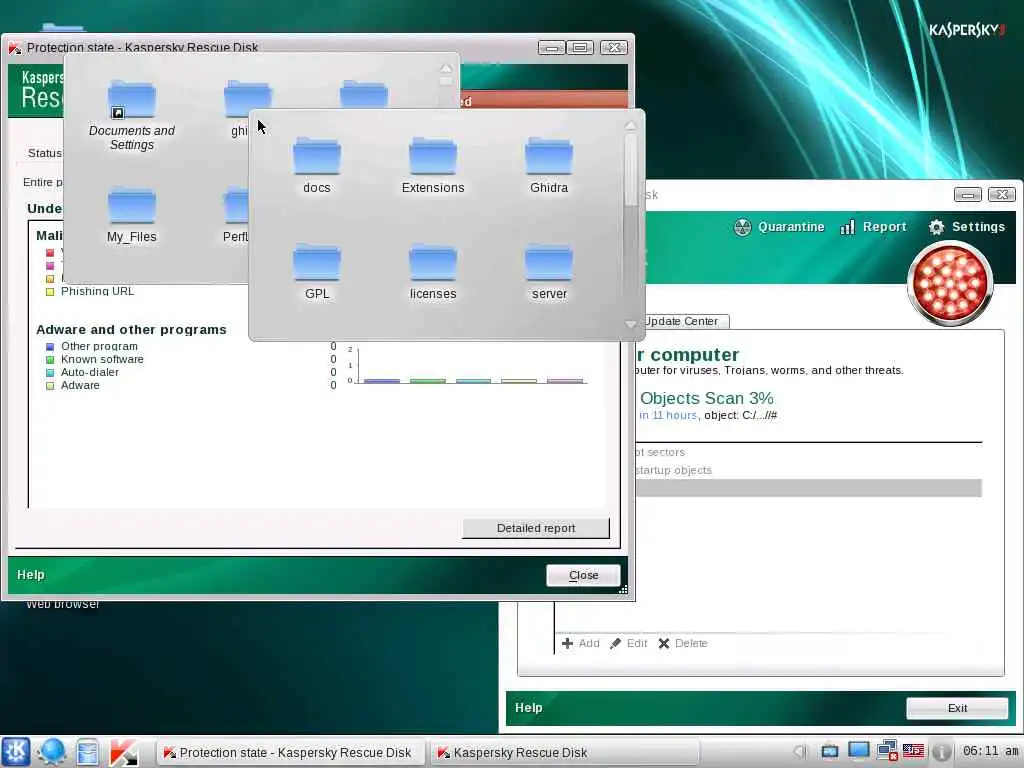
Task: Close the Protection state dialog via Close button
Action: (x=583, y=575)
